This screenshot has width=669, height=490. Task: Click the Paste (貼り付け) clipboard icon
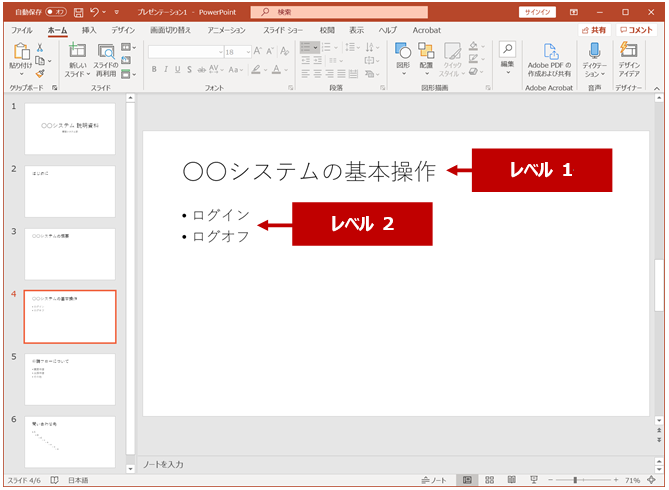pos(20,52)
